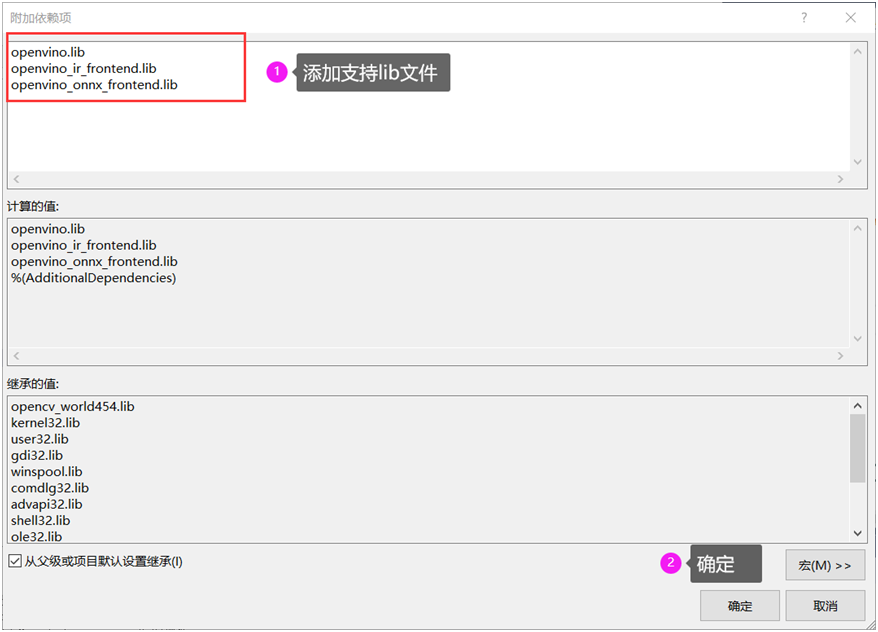Click openvino_onnx_frontend.lib in top edit box

pyautogui.click(x=94, y=85)
